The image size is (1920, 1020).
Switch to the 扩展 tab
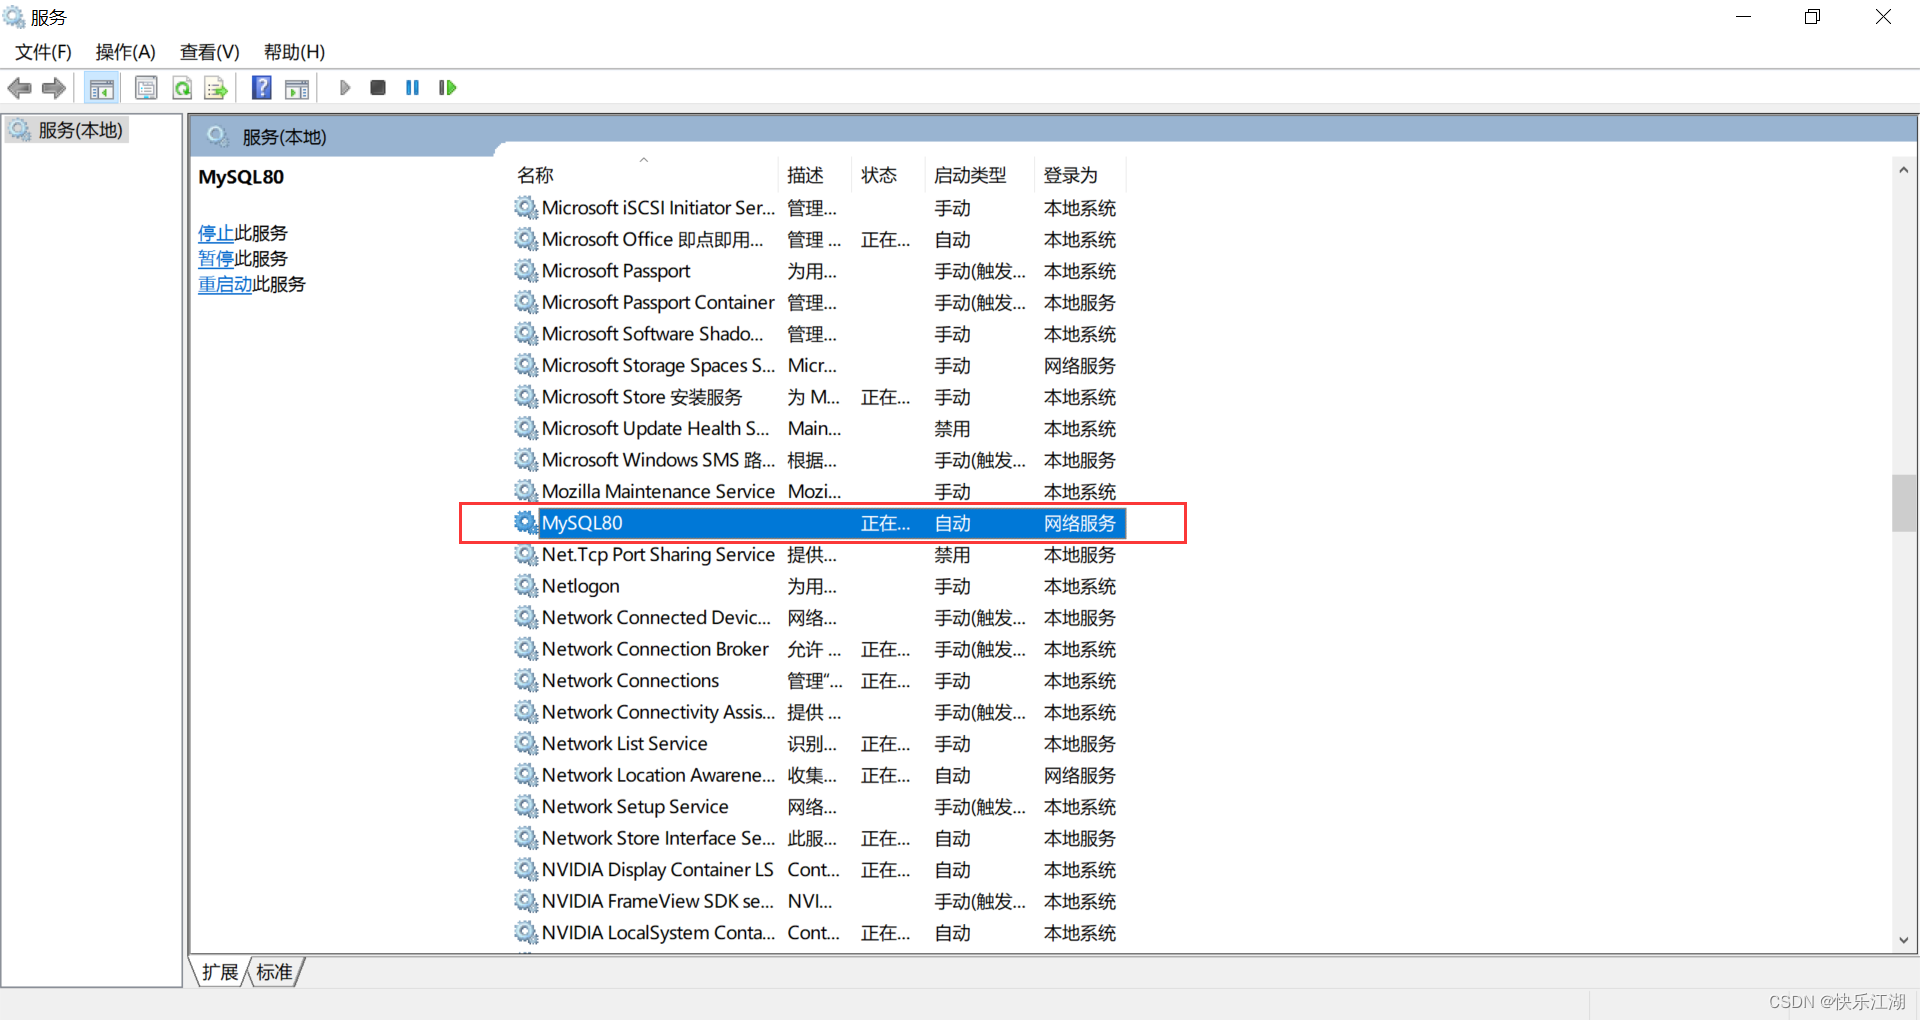[219, 972]
